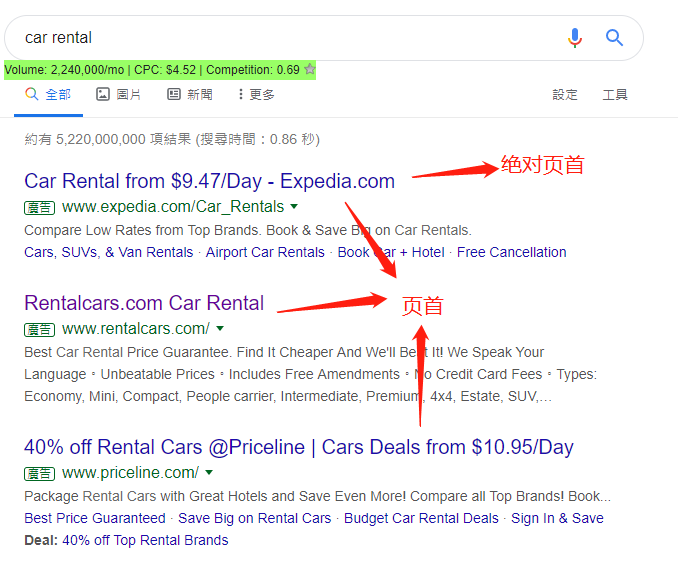The image size is (678, 572).
Task: Switch to the 圖片 images tab
Action: (x=118, y=94)
